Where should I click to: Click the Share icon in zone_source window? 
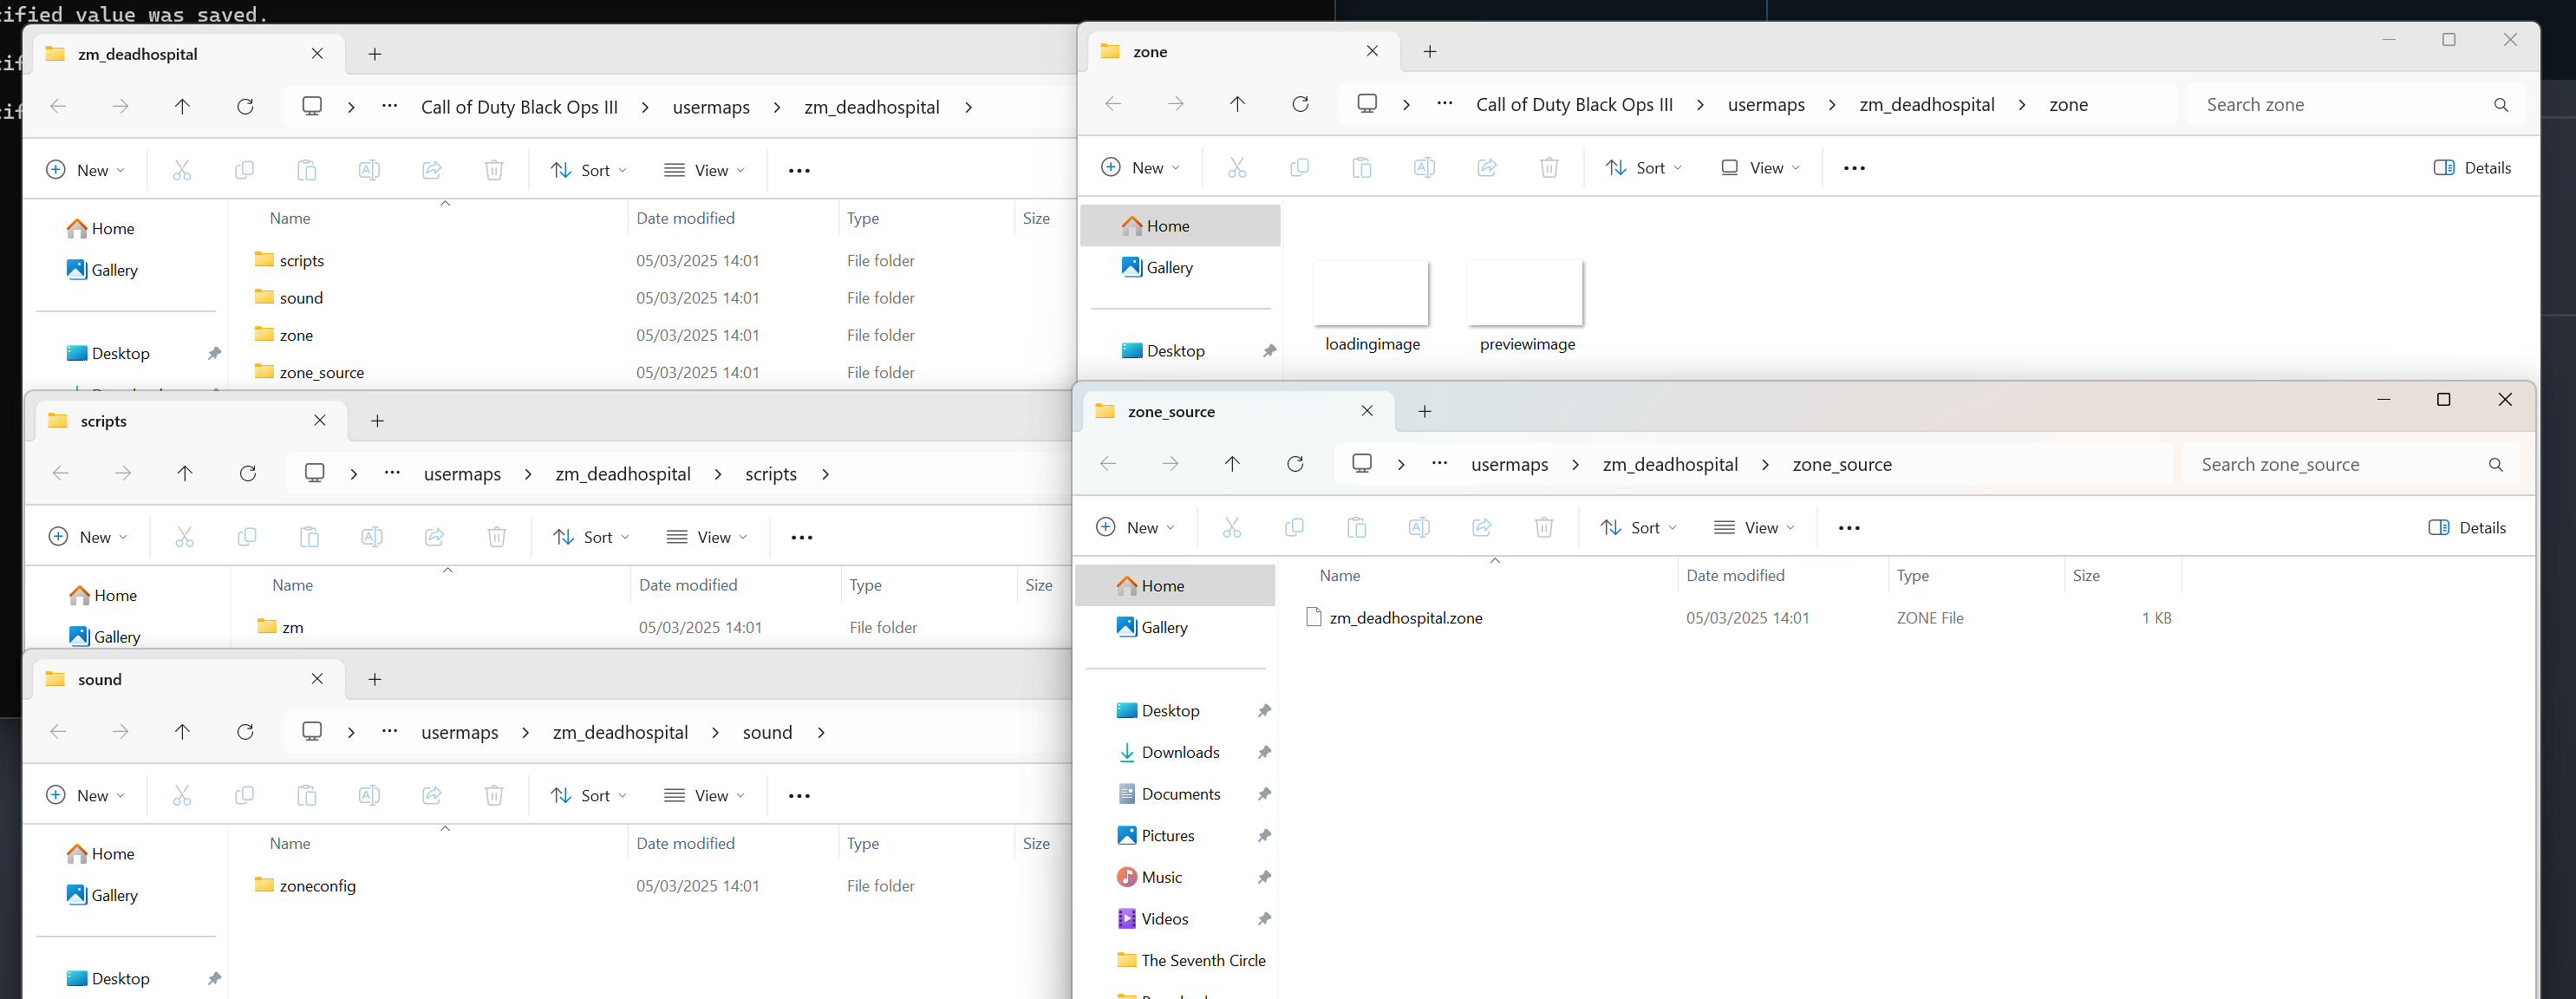tap(1482, 527)
